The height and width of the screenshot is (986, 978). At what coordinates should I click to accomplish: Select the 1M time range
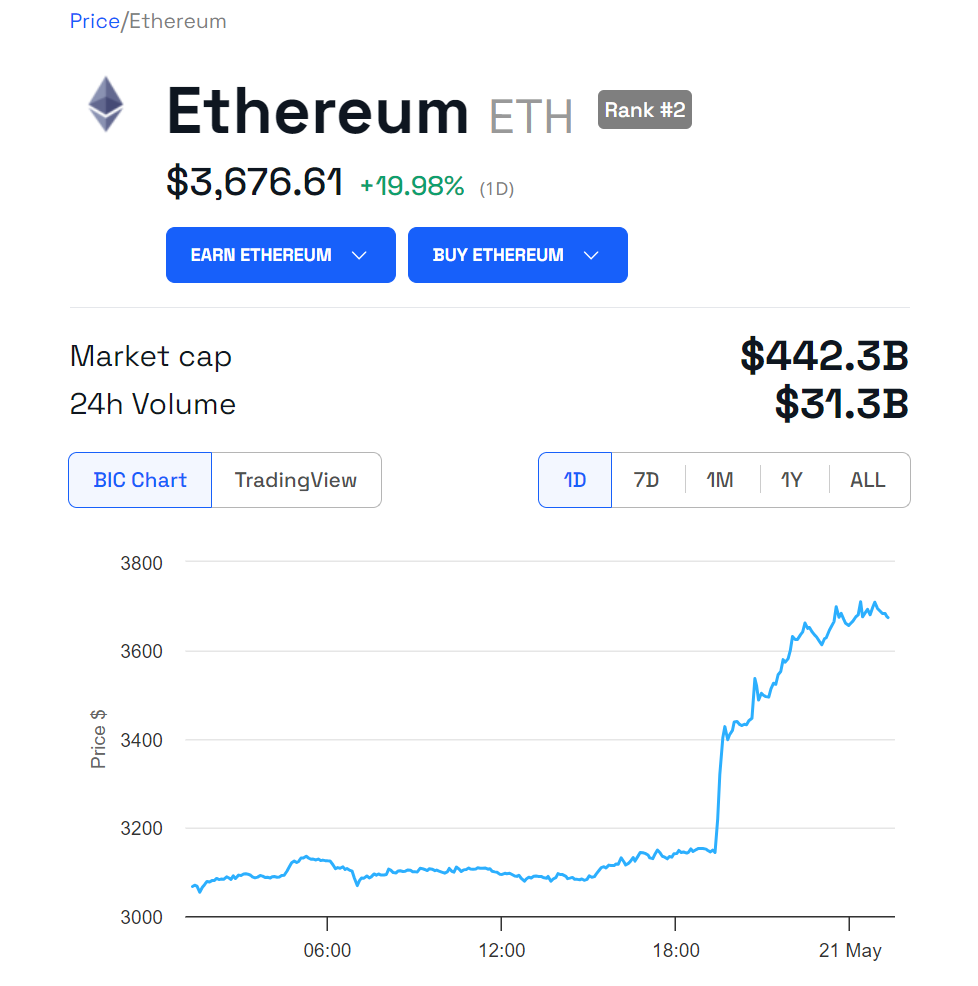coord(721,480)
